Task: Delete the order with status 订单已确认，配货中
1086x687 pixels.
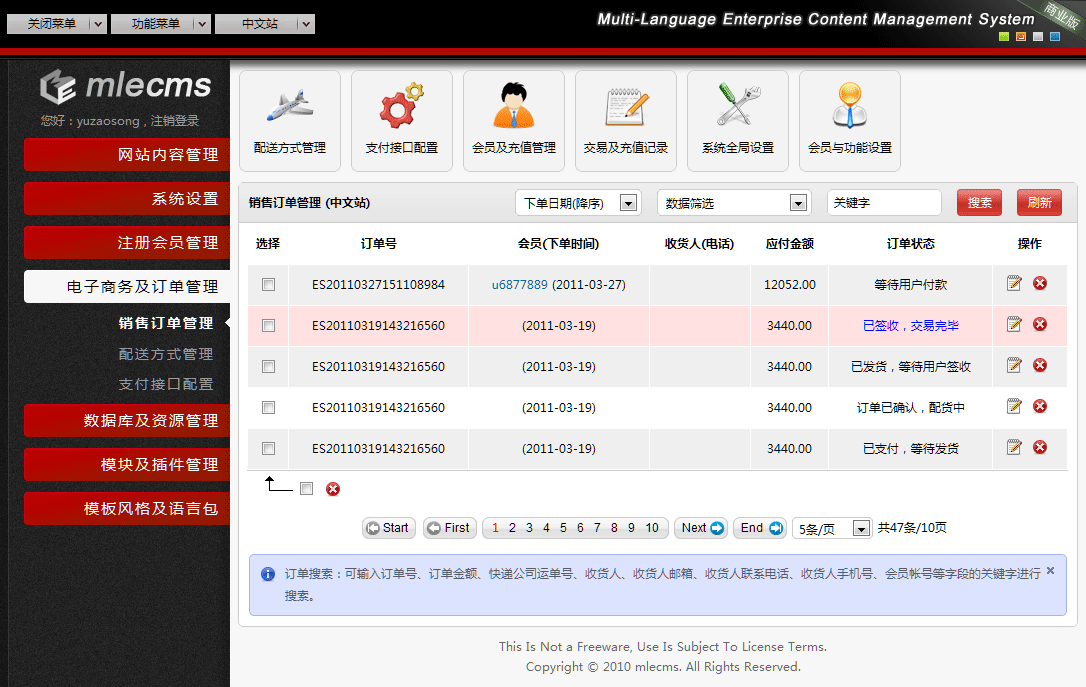Action: 1040,406
